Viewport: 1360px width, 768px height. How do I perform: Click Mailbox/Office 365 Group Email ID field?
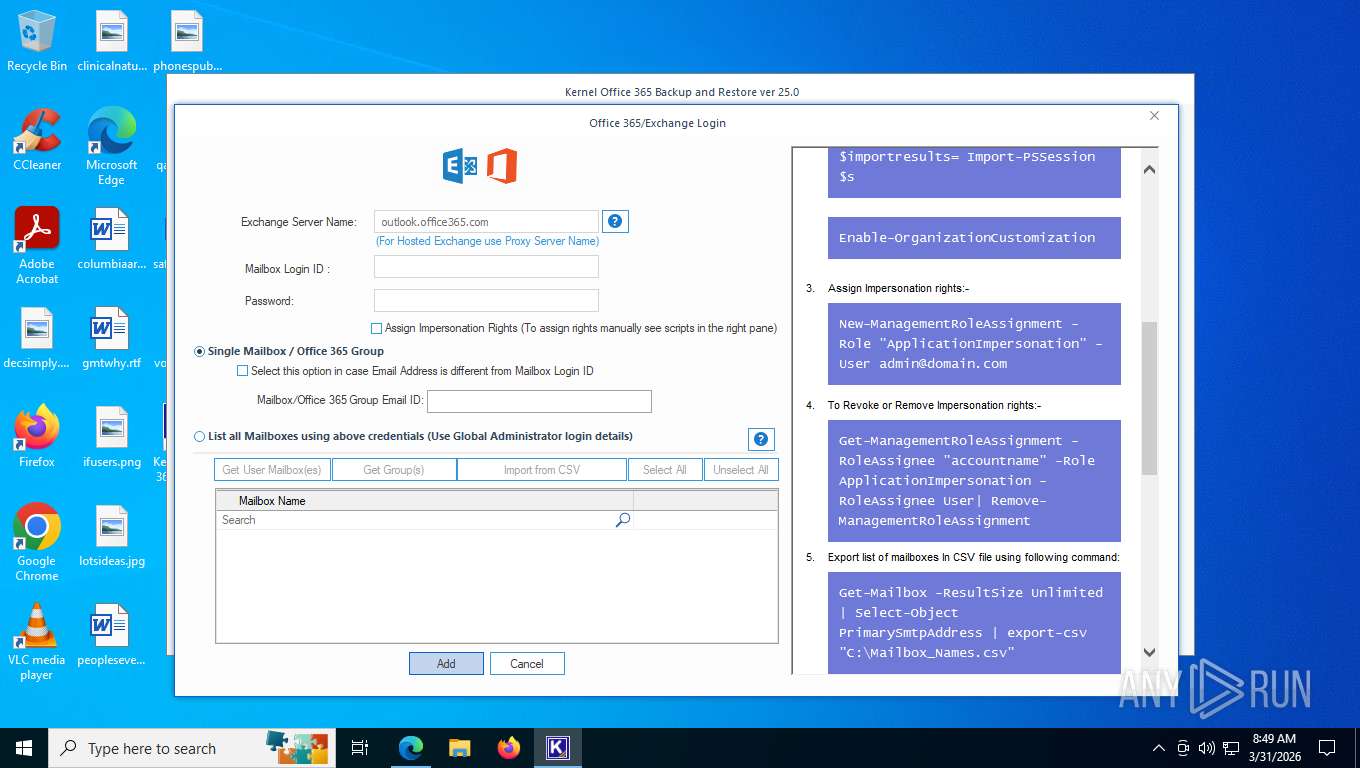coord(539,401)
